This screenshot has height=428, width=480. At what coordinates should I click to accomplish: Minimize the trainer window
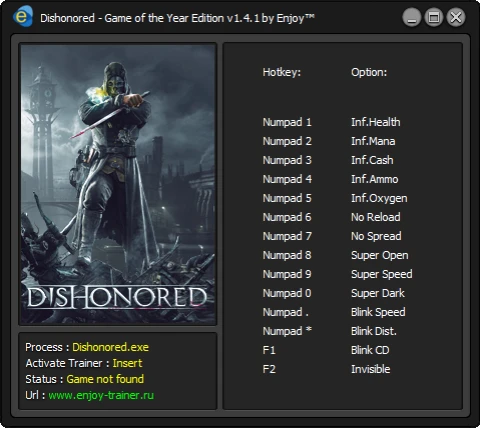coord(412,17)
